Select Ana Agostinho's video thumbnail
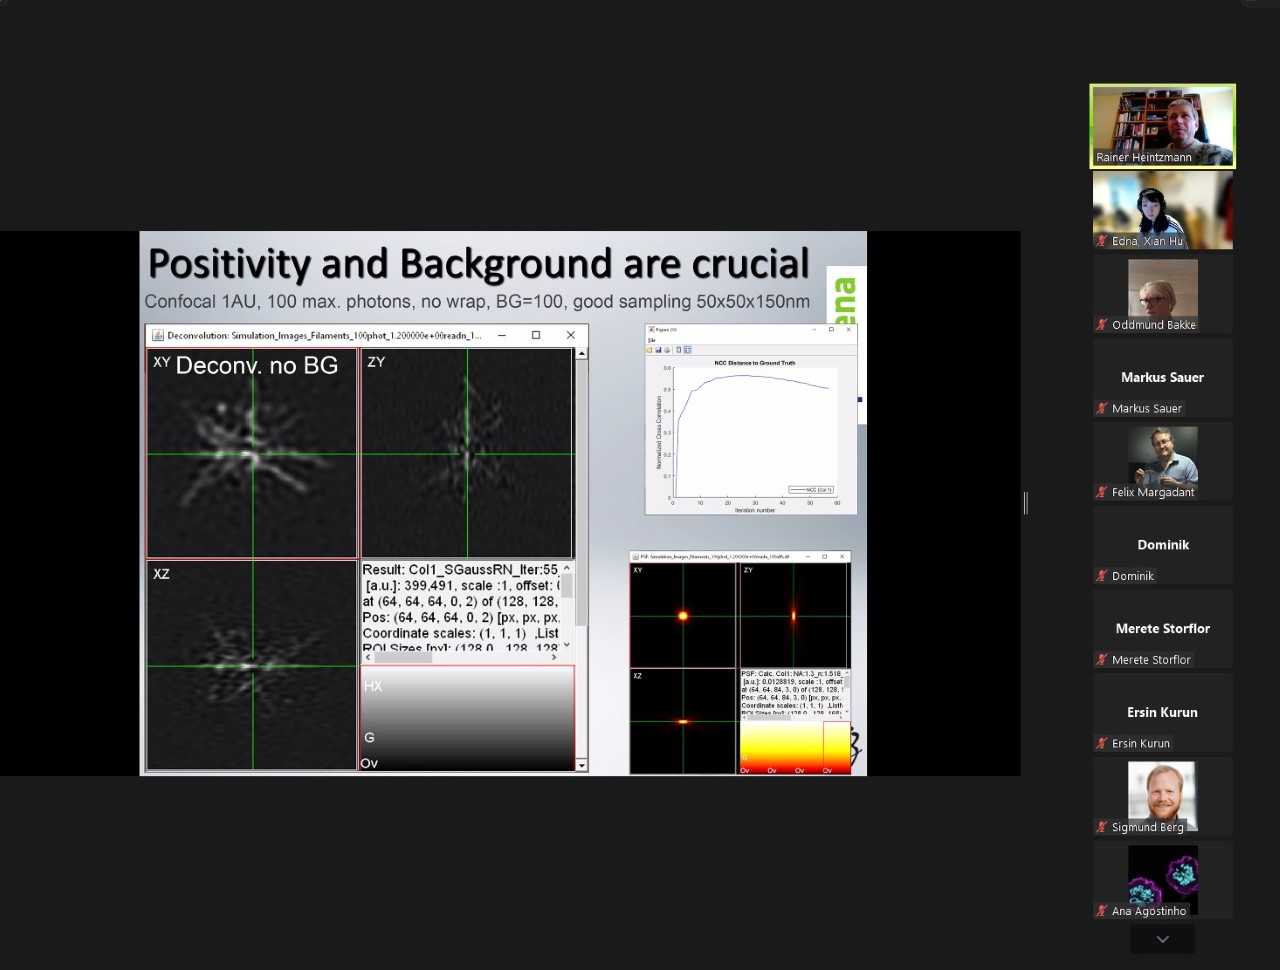1280x970 pixels. point(1163,880)
